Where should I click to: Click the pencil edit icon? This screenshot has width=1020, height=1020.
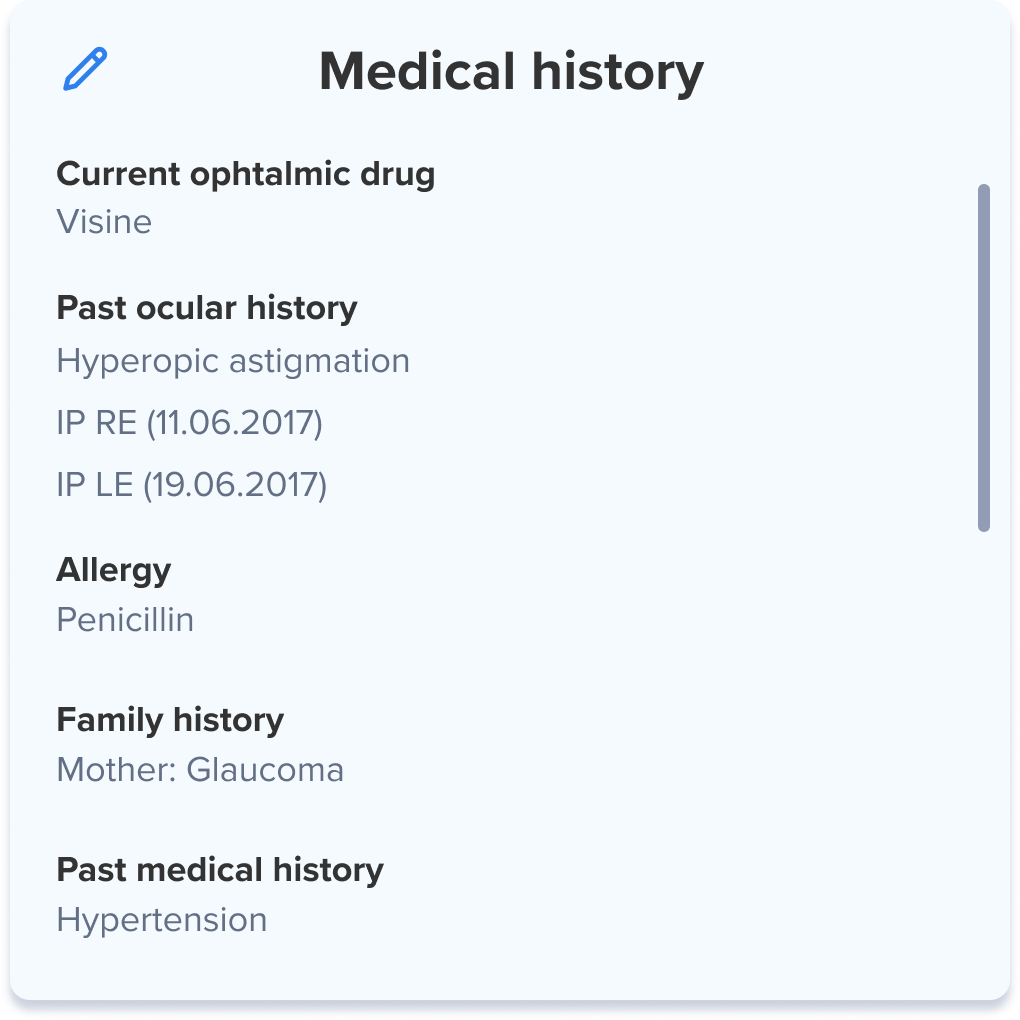coord(85,70)
